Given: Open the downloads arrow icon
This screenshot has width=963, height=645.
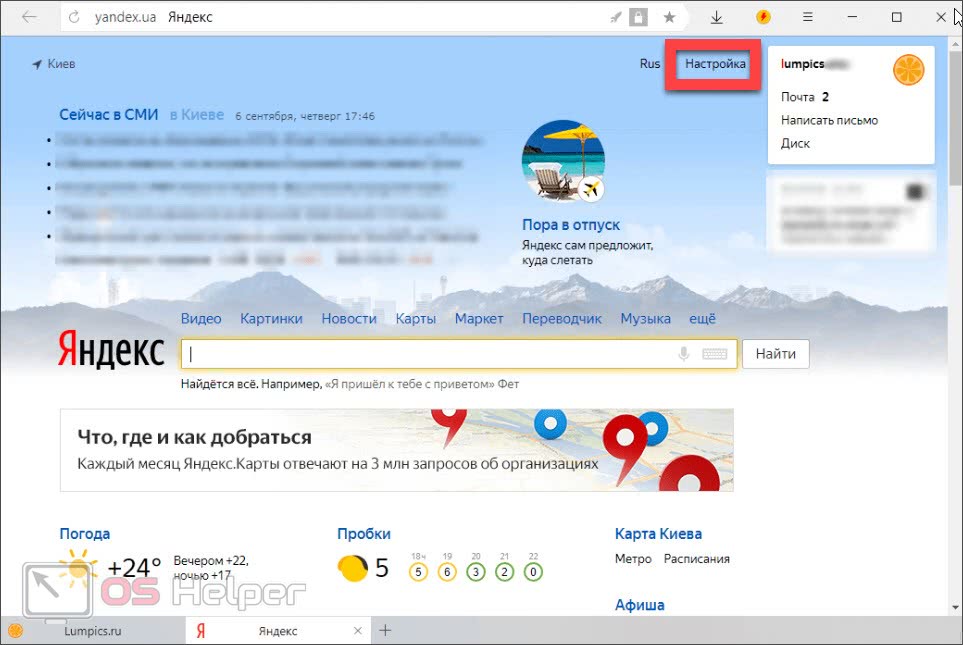Looking at the screenshot, I should (x=717, y=17).
